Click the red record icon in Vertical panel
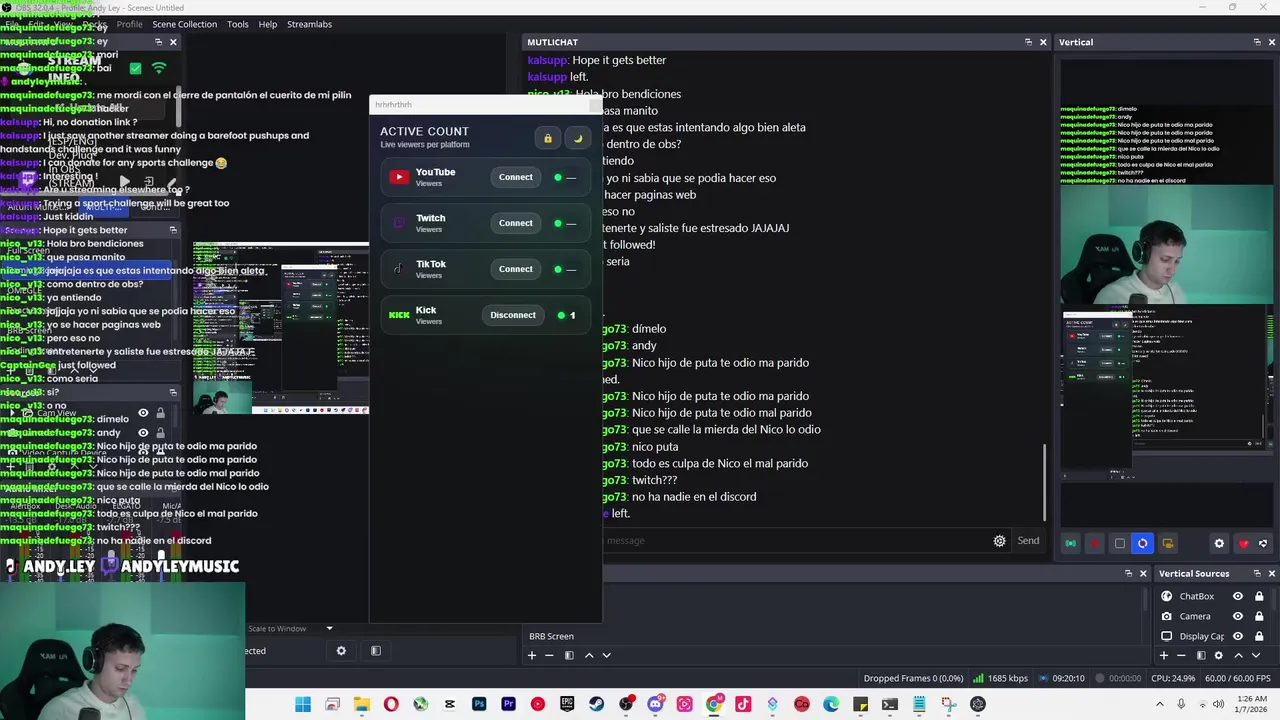Image resolution: width=1280 pixels, height=720 pixels. pyautogui.click(x=1095, y=543)
